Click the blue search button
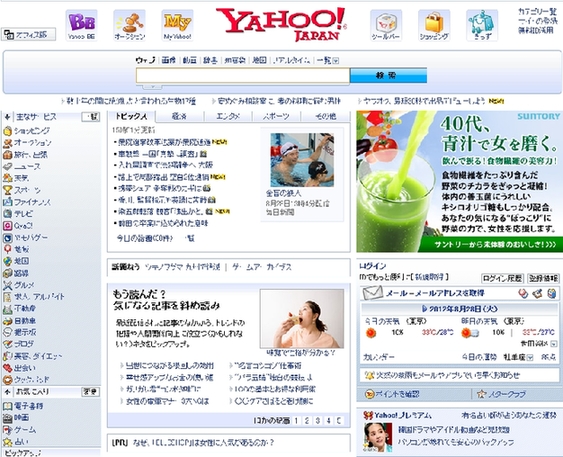Image resolution: width=563 pixels, height=457 pixels. [388, 75]
